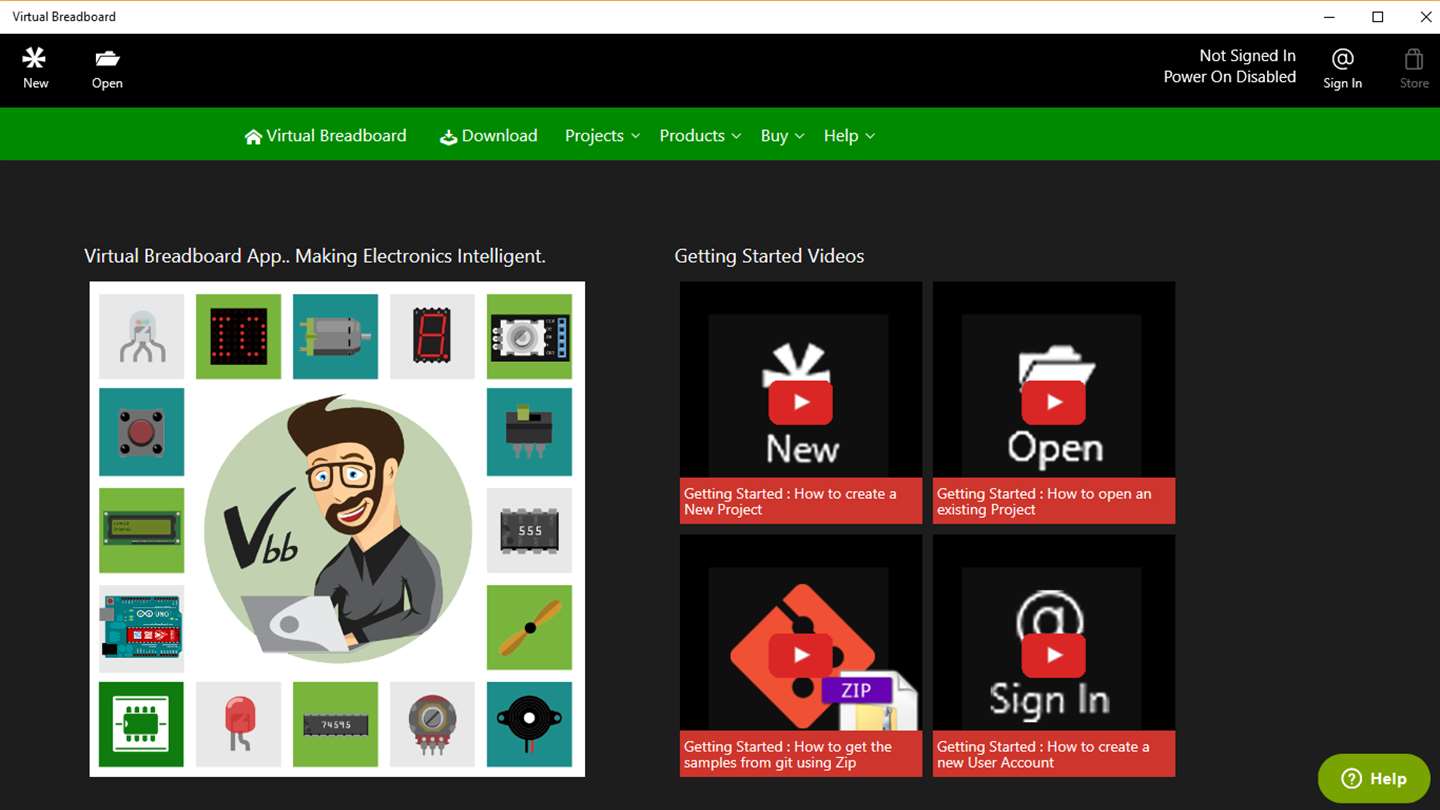Play the New Project getting started video
This screenshot has width=1440, height=810.
coord(800,402)
